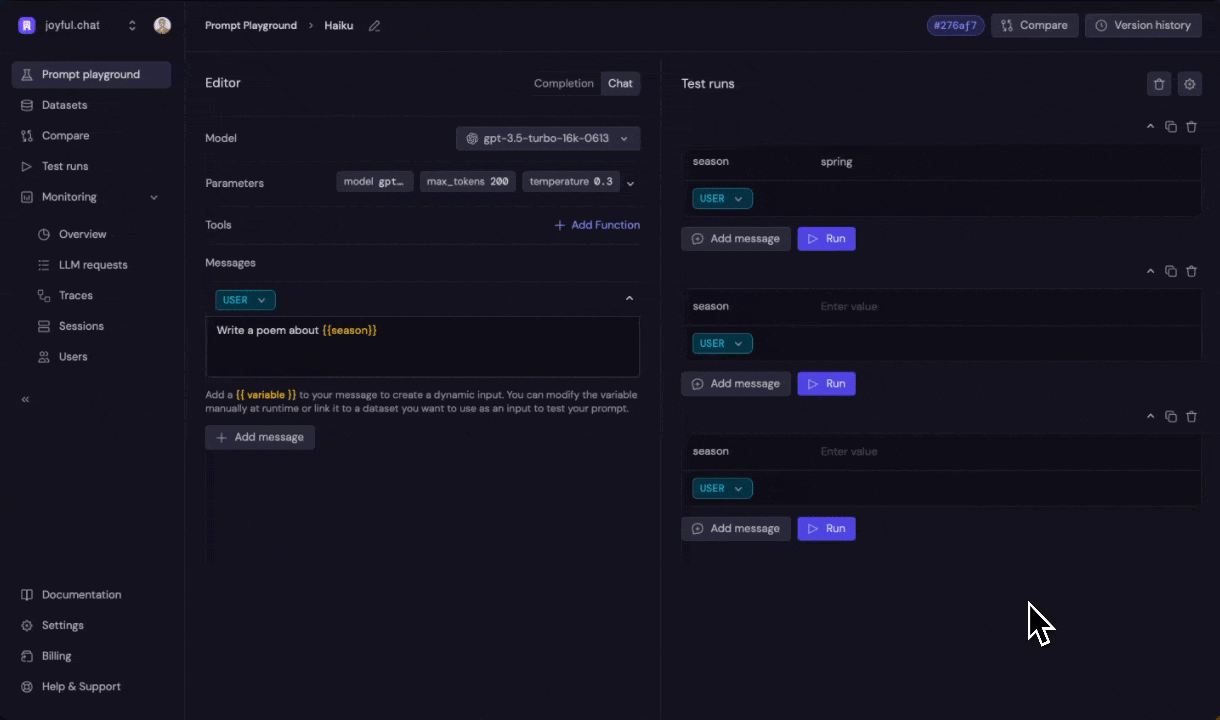Click the joyful.chat workspace logo icon
This screenshot has width=1220, height=720.
[26, 25]
